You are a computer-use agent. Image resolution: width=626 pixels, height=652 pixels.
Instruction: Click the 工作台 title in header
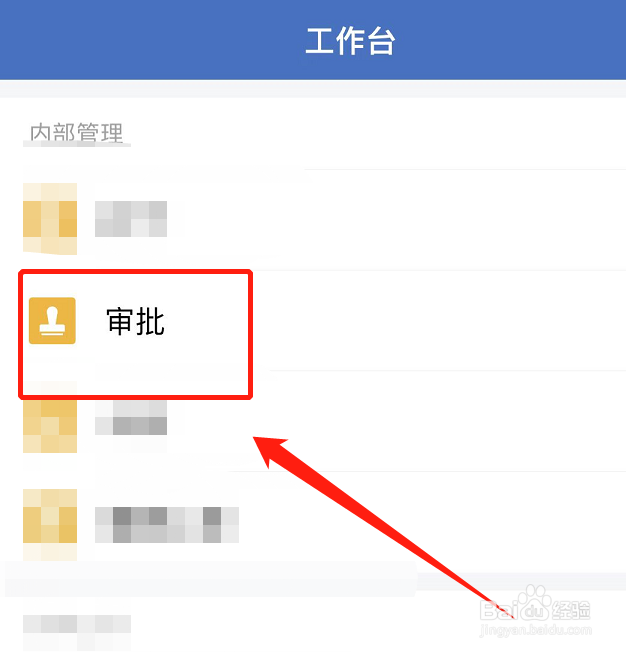point(350,41)
